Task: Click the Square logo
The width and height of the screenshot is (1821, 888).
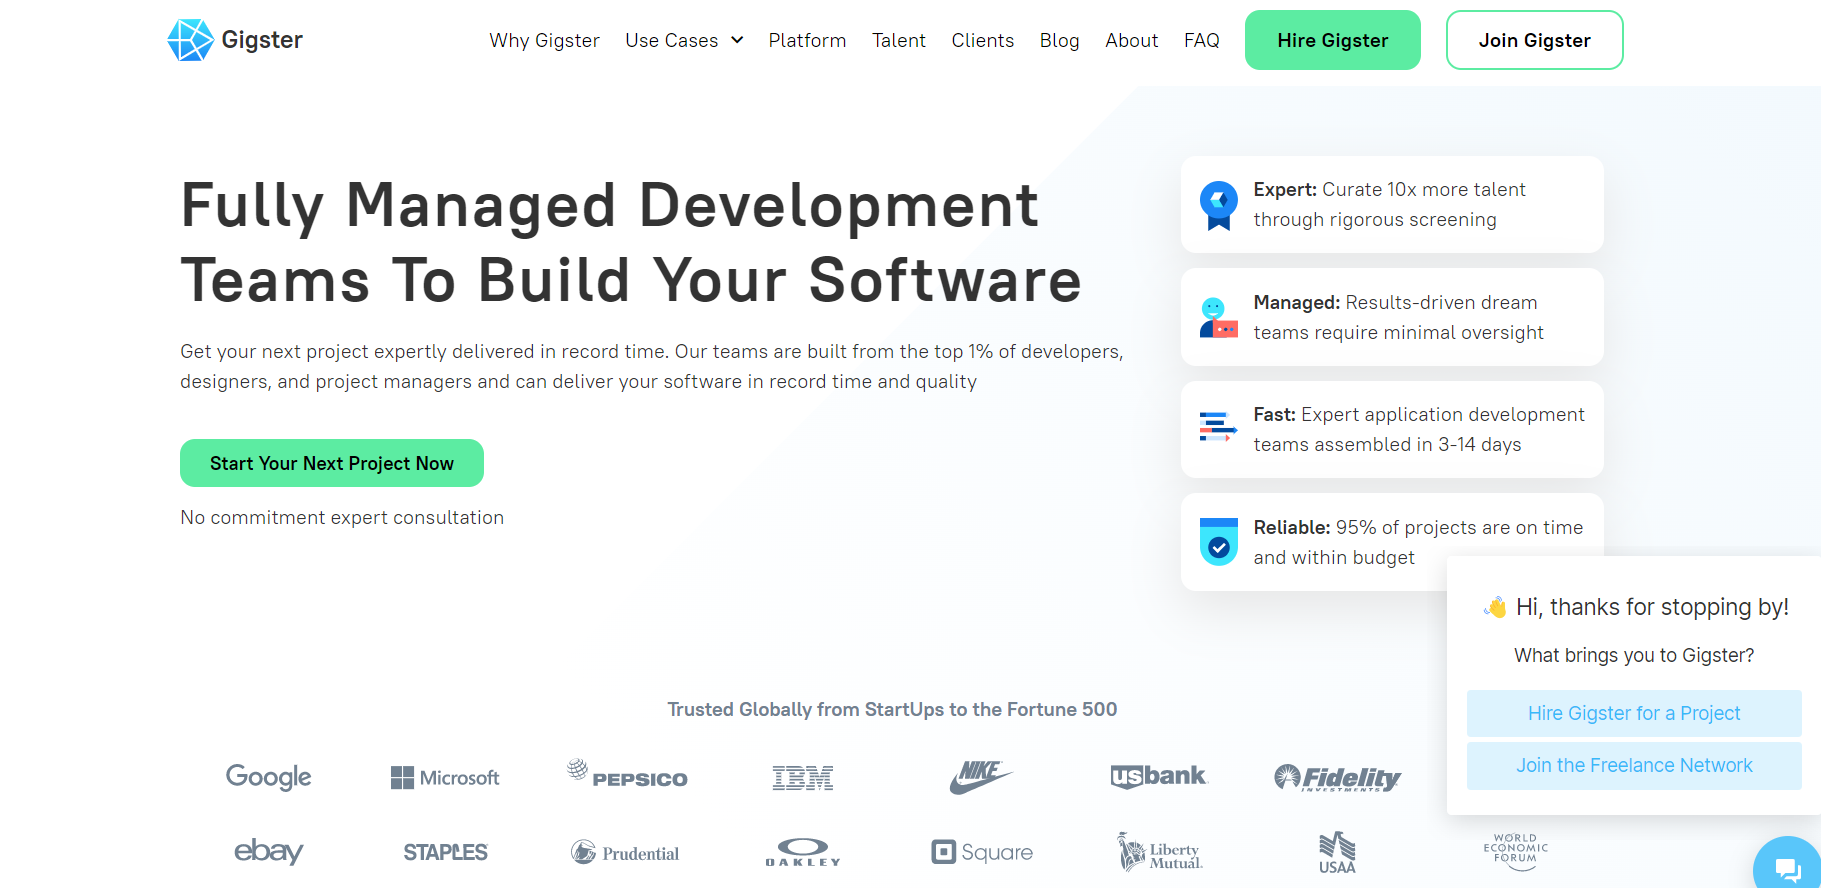Action: click(x=981, y=852)
